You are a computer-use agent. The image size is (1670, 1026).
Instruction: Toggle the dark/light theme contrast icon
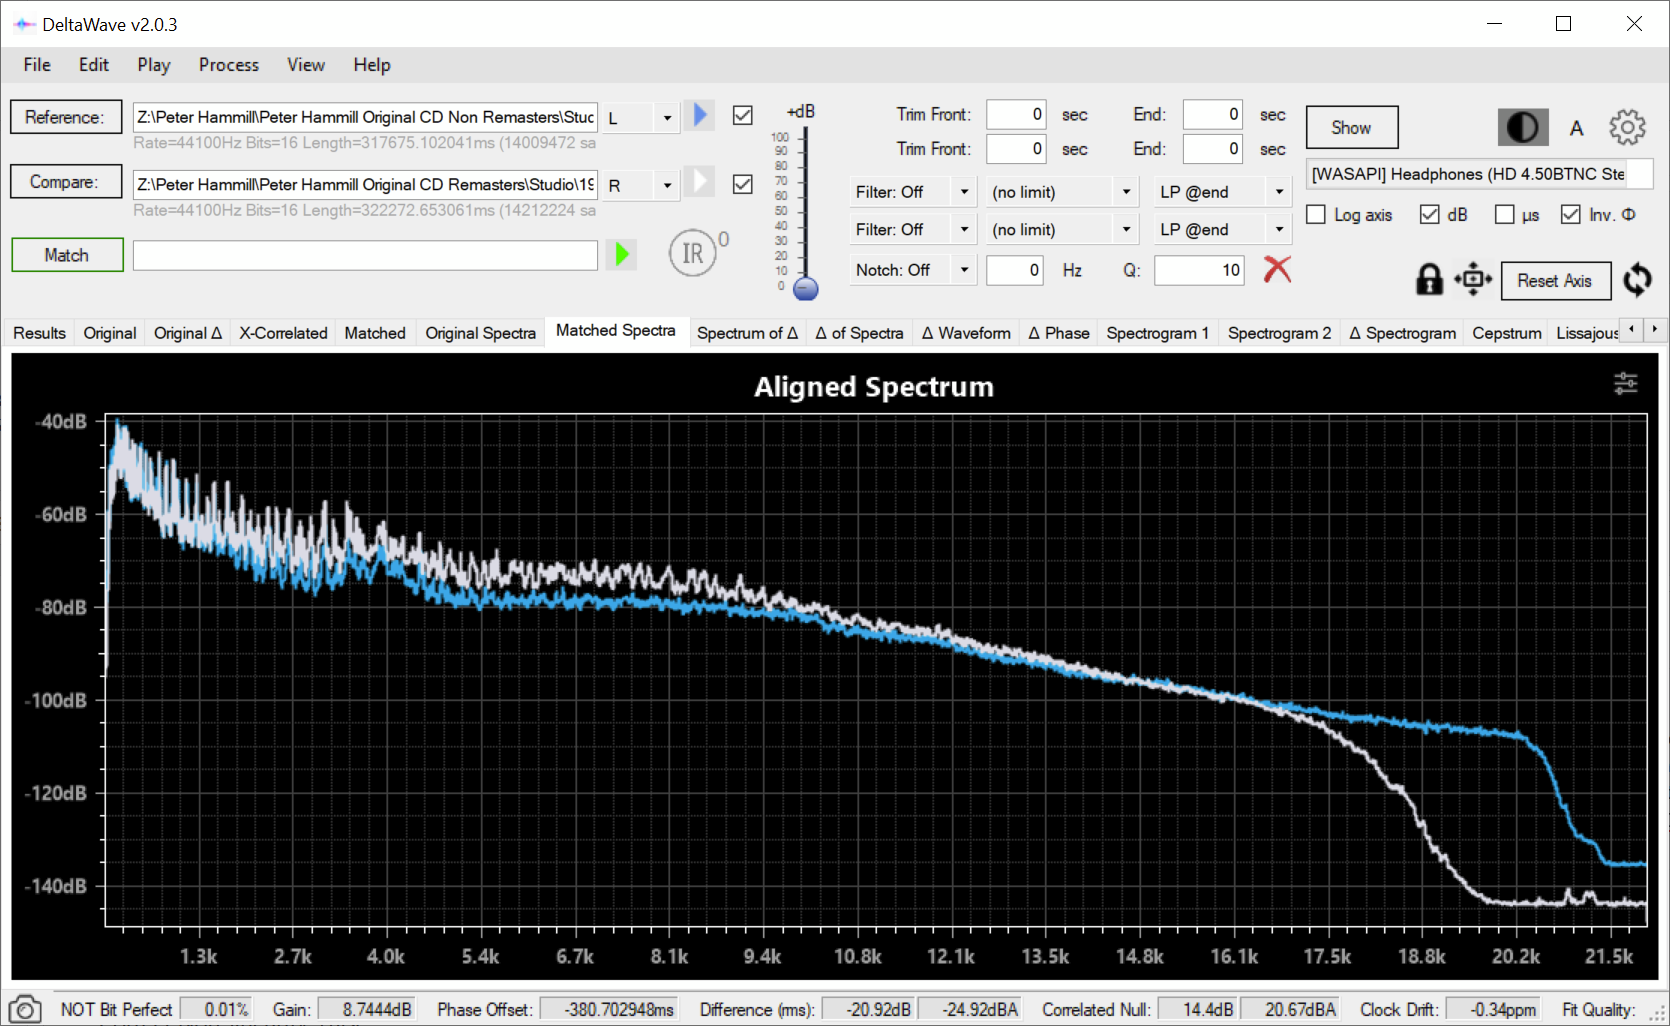click(1522, 127)
